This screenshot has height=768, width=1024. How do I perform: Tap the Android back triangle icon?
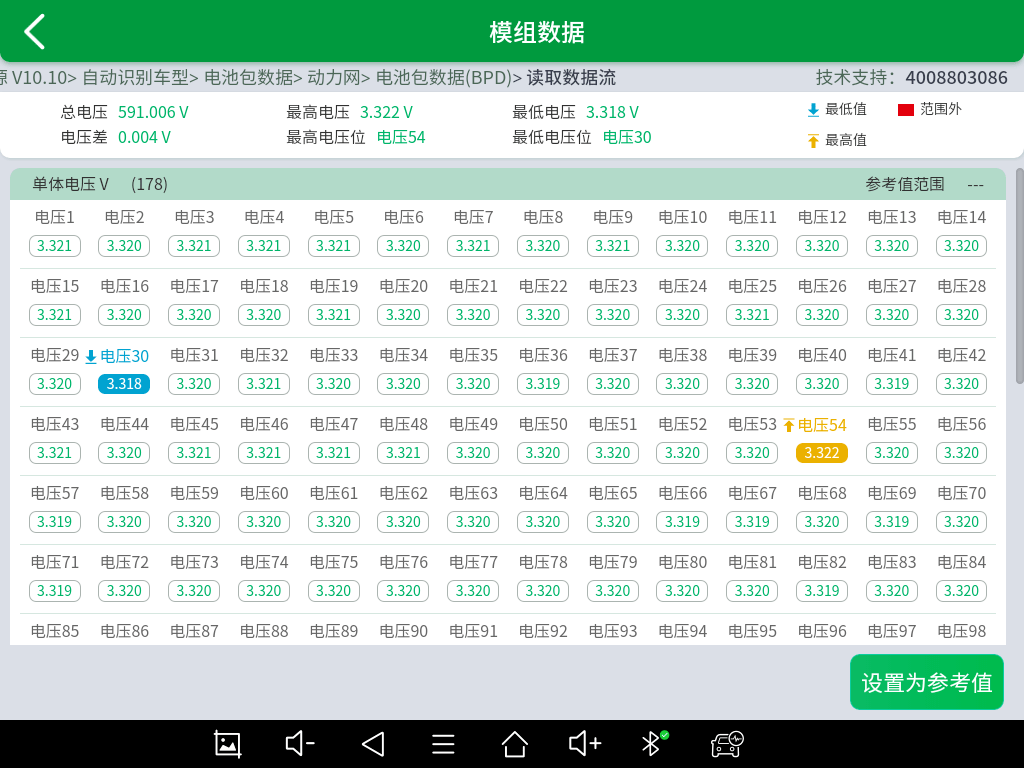[373, 744]
